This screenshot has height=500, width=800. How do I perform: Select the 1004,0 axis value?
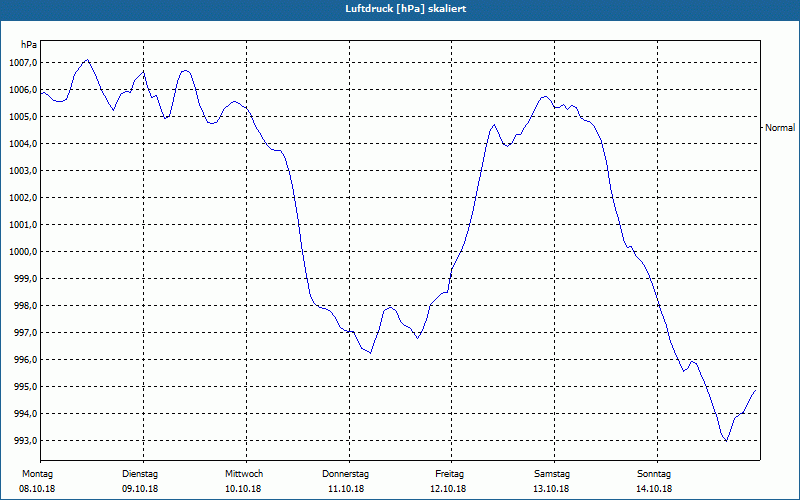point(23,144)
